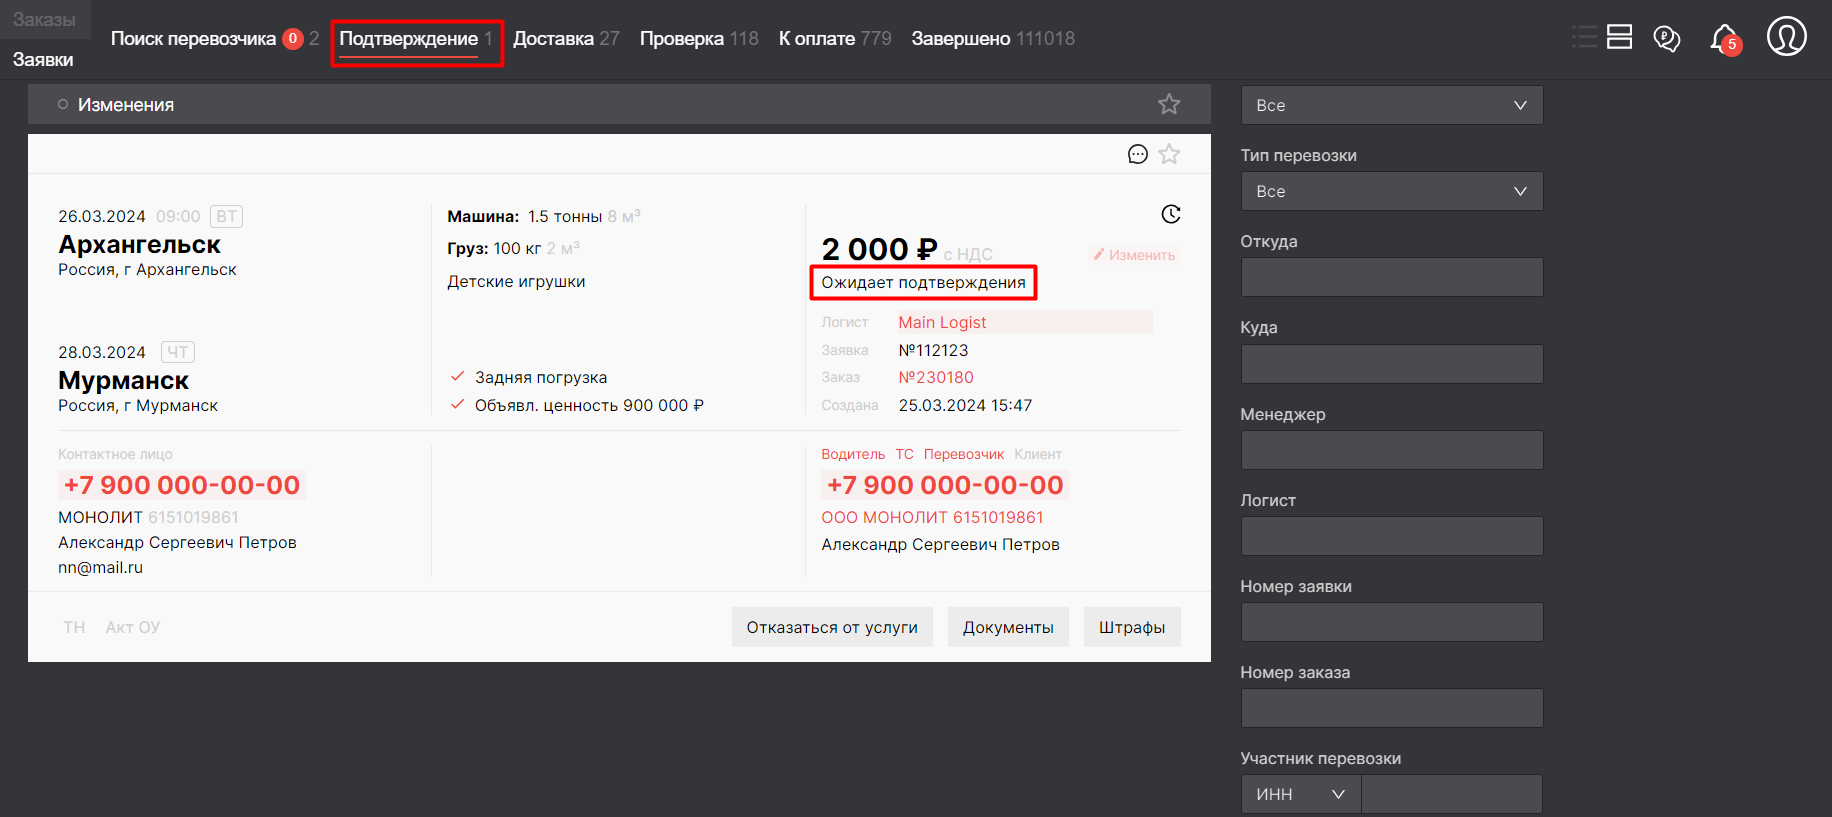Switch to Поиск перевозчика tab
The height and width of the screenshot is (817, 1832).
[x=193, y=38]
